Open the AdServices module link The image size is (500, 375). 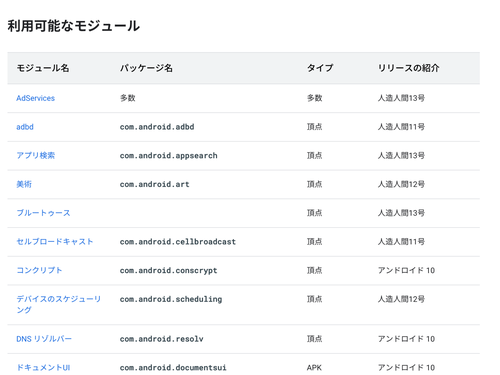coord(35,98)
